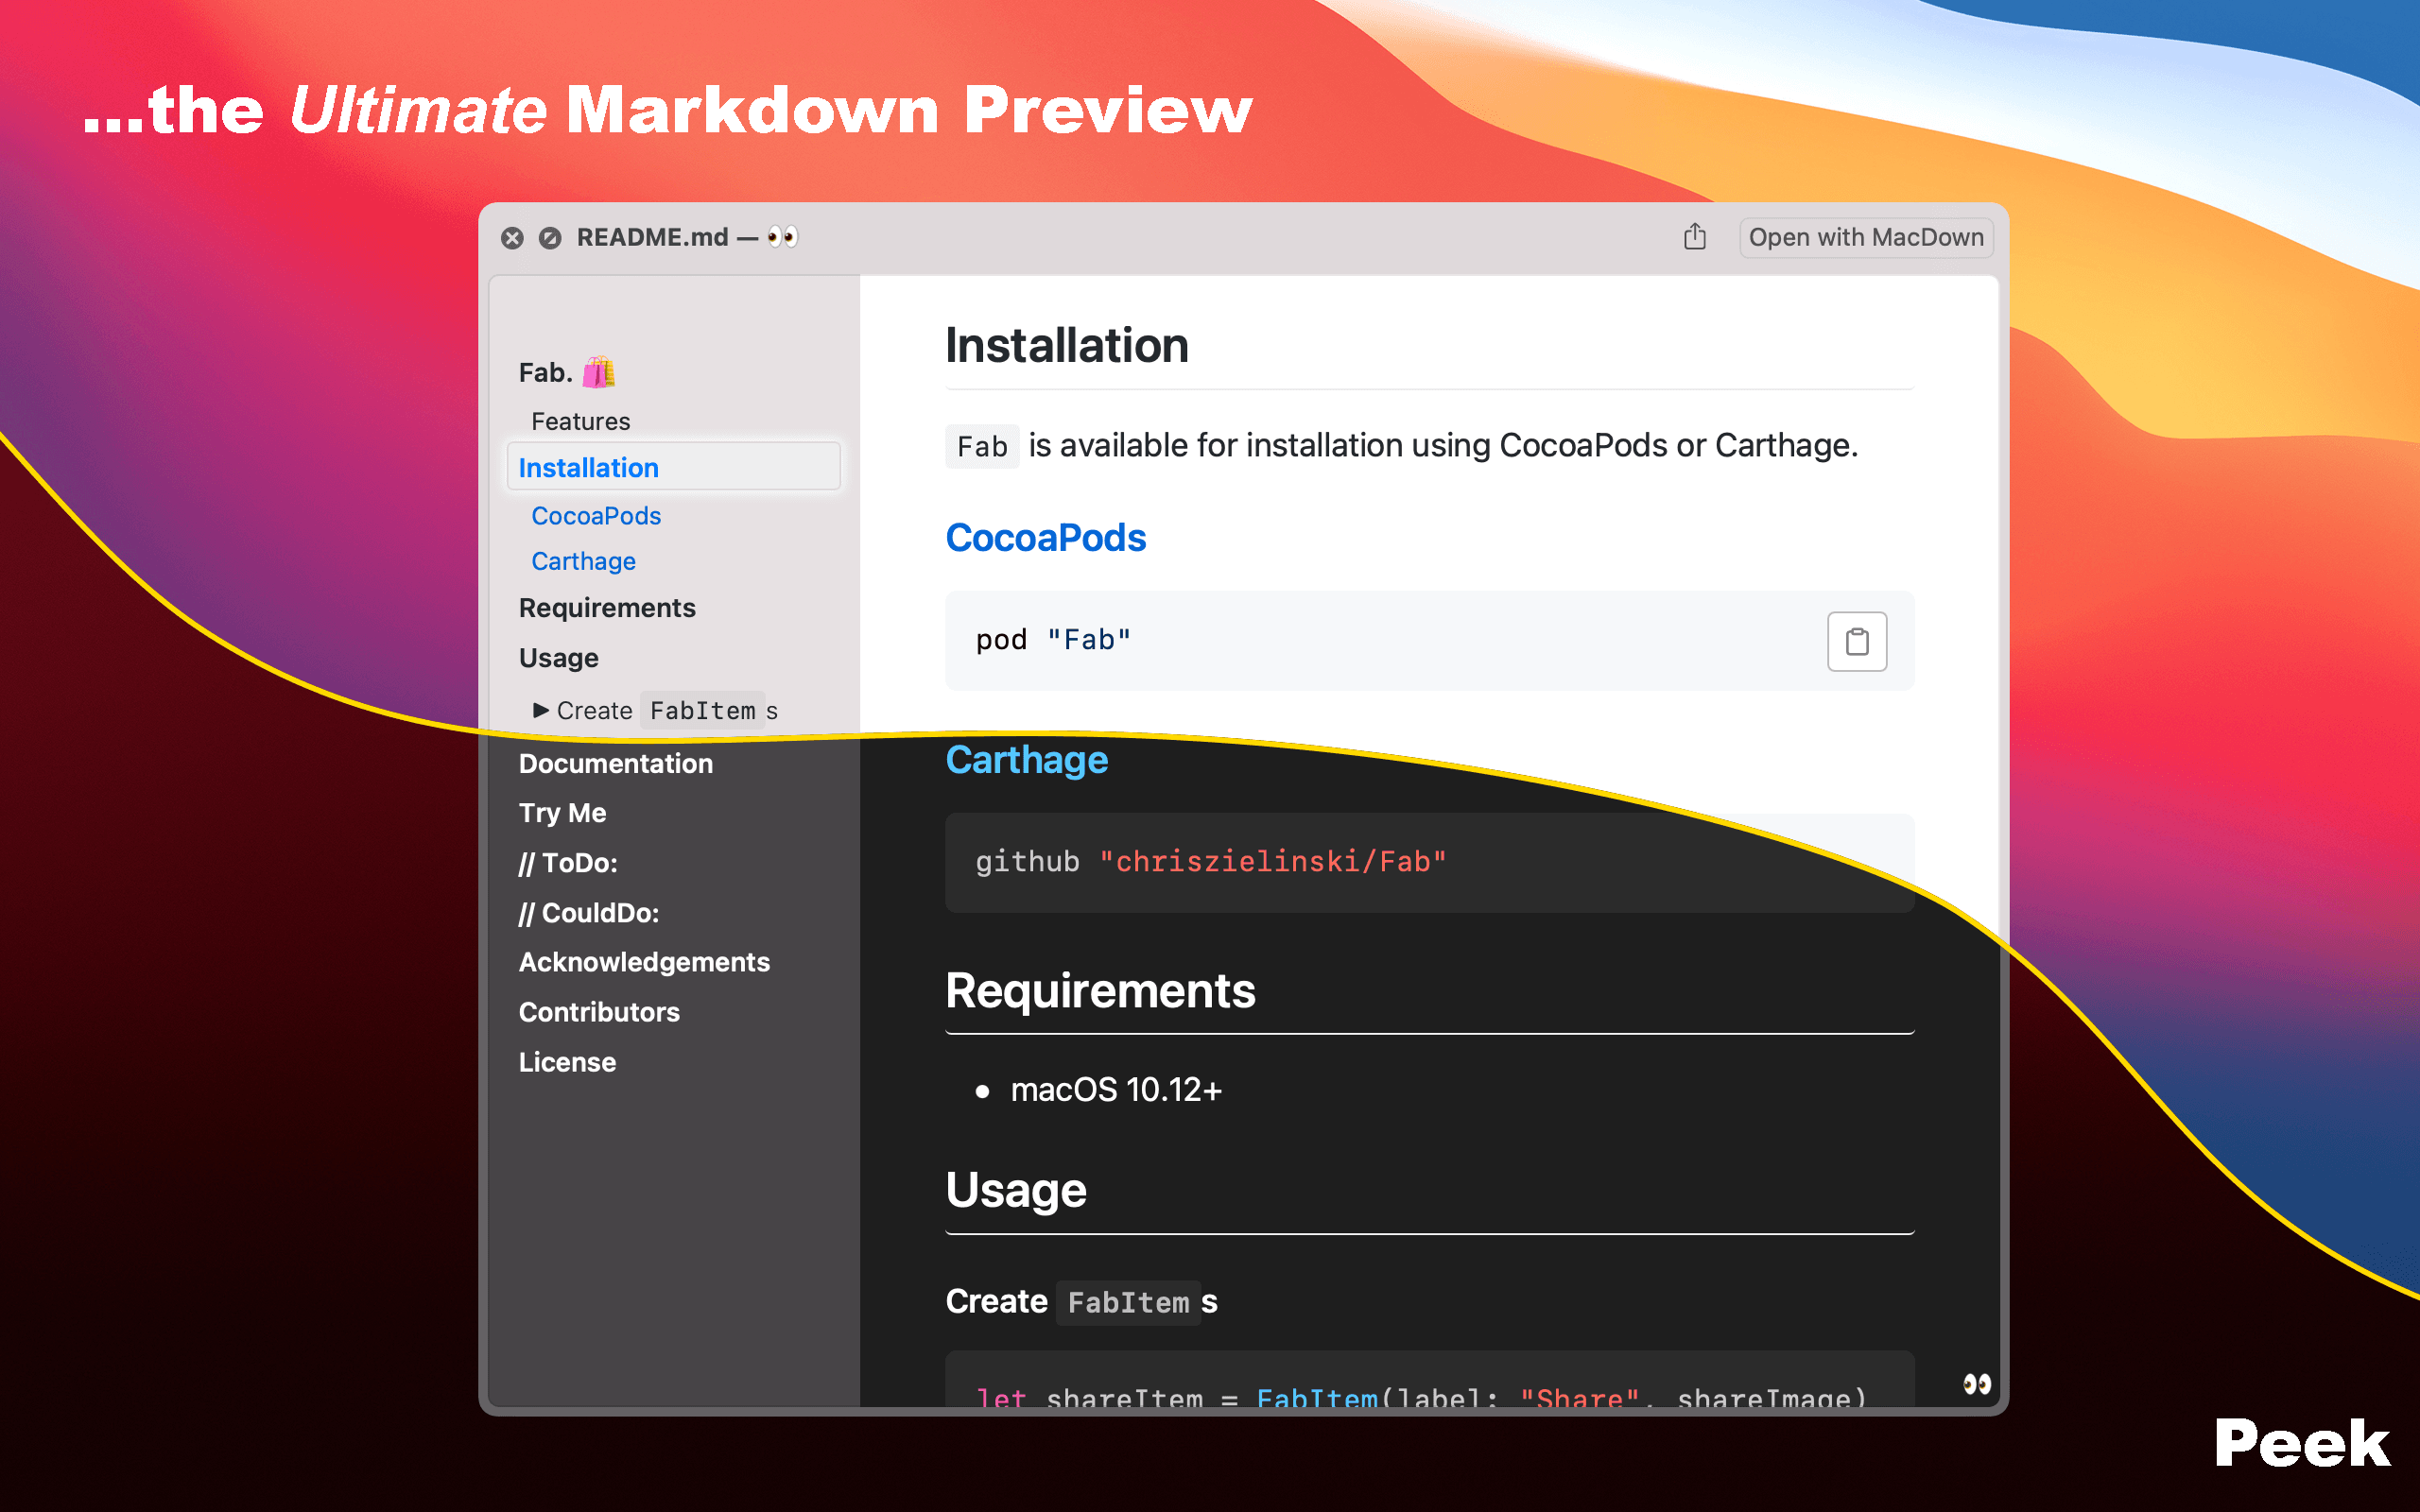This screenshot has height=1512, width=2420.
Task: Copy the pod "Fab" code with clipboard icon
Action: [1857, 641]
